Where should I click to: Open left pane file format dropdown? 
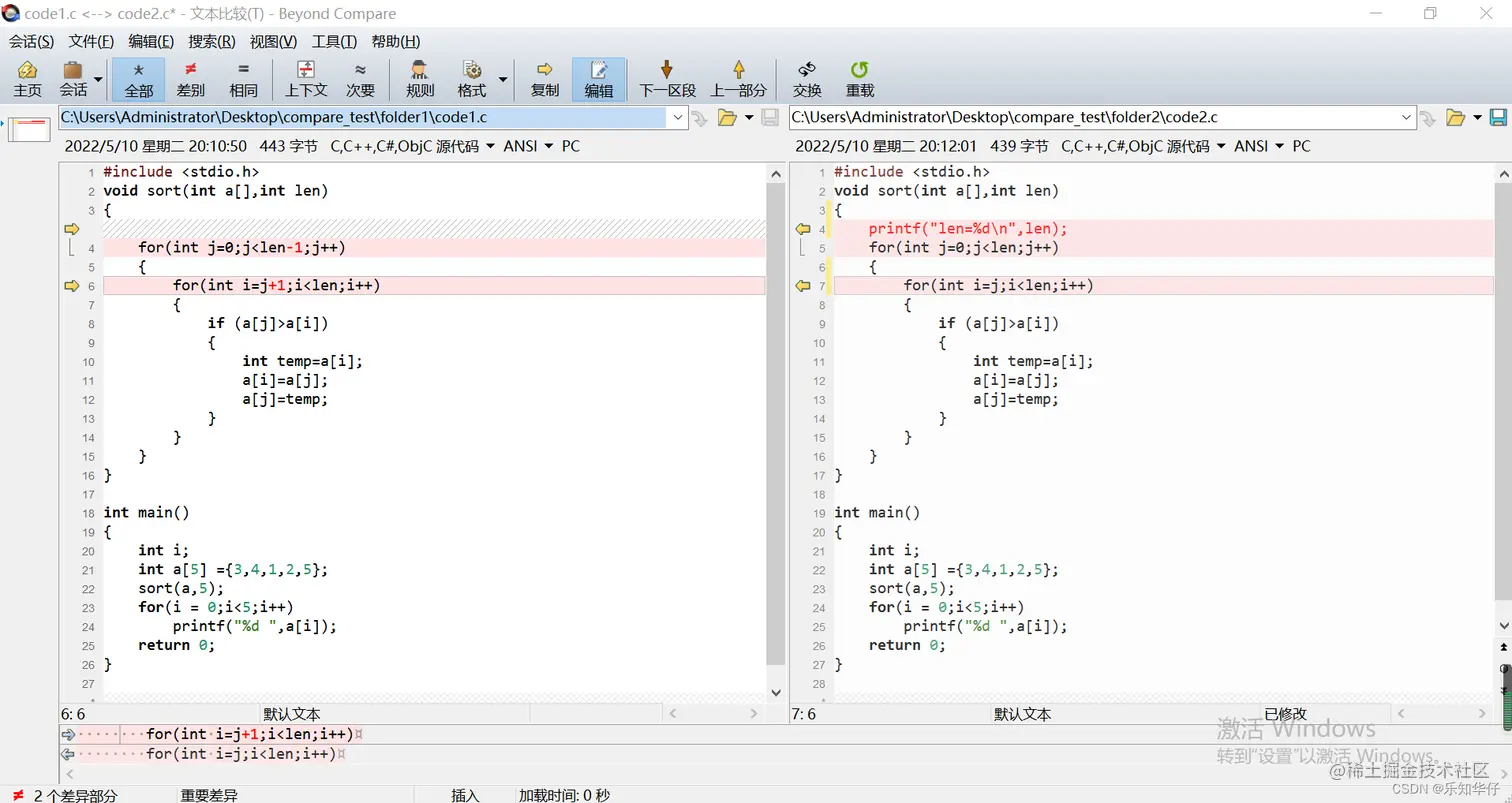[x=412, y=146]
